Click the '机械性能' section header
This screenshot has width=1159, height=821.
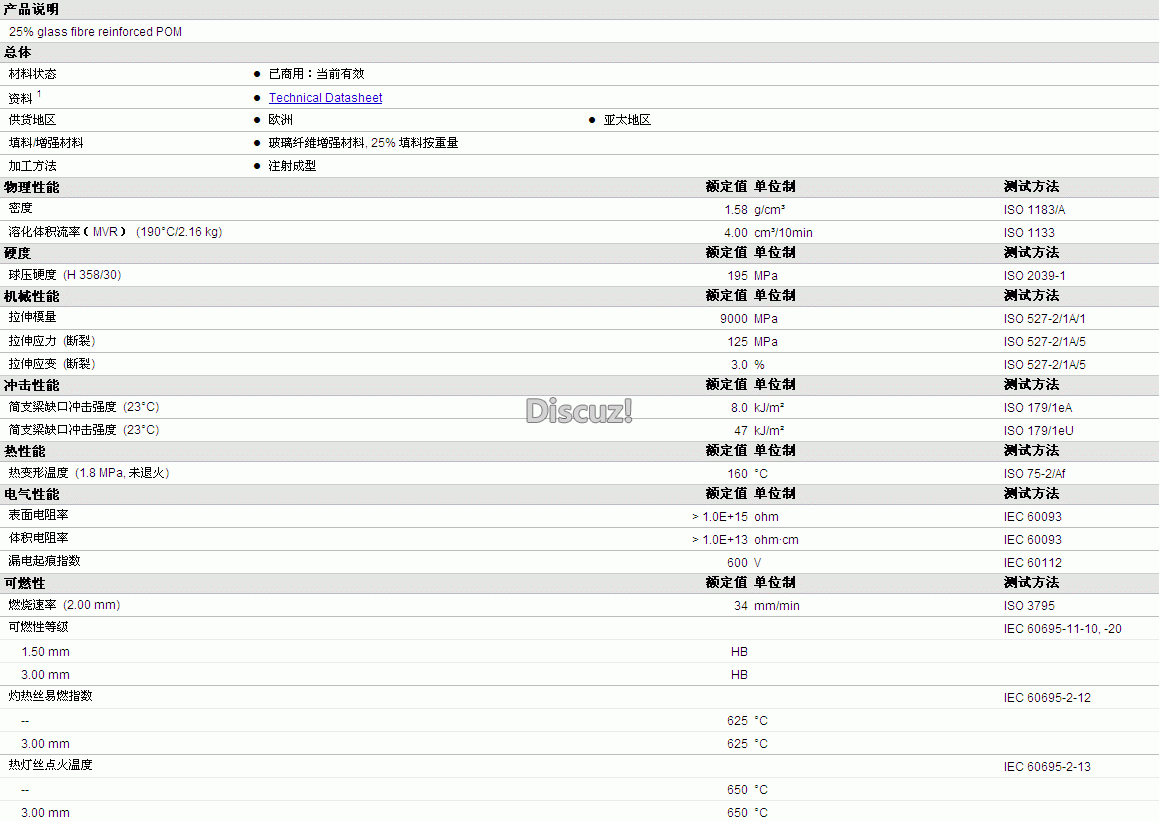31,296
